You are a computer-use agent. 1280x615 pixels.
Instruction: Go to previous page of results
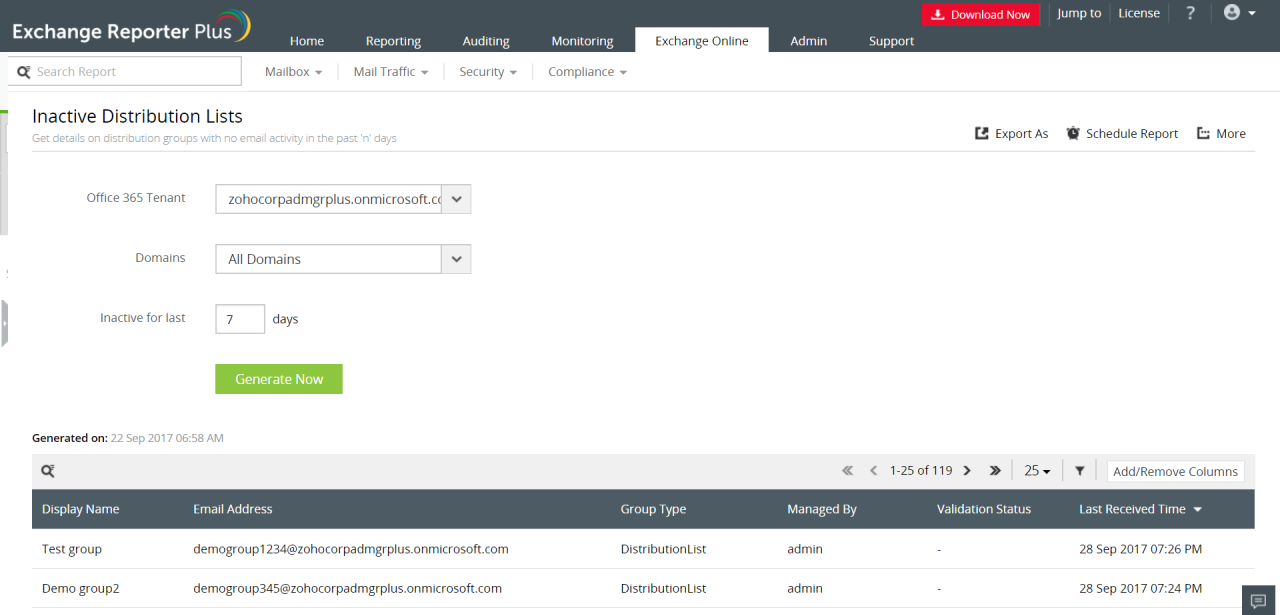pos(873,471)
